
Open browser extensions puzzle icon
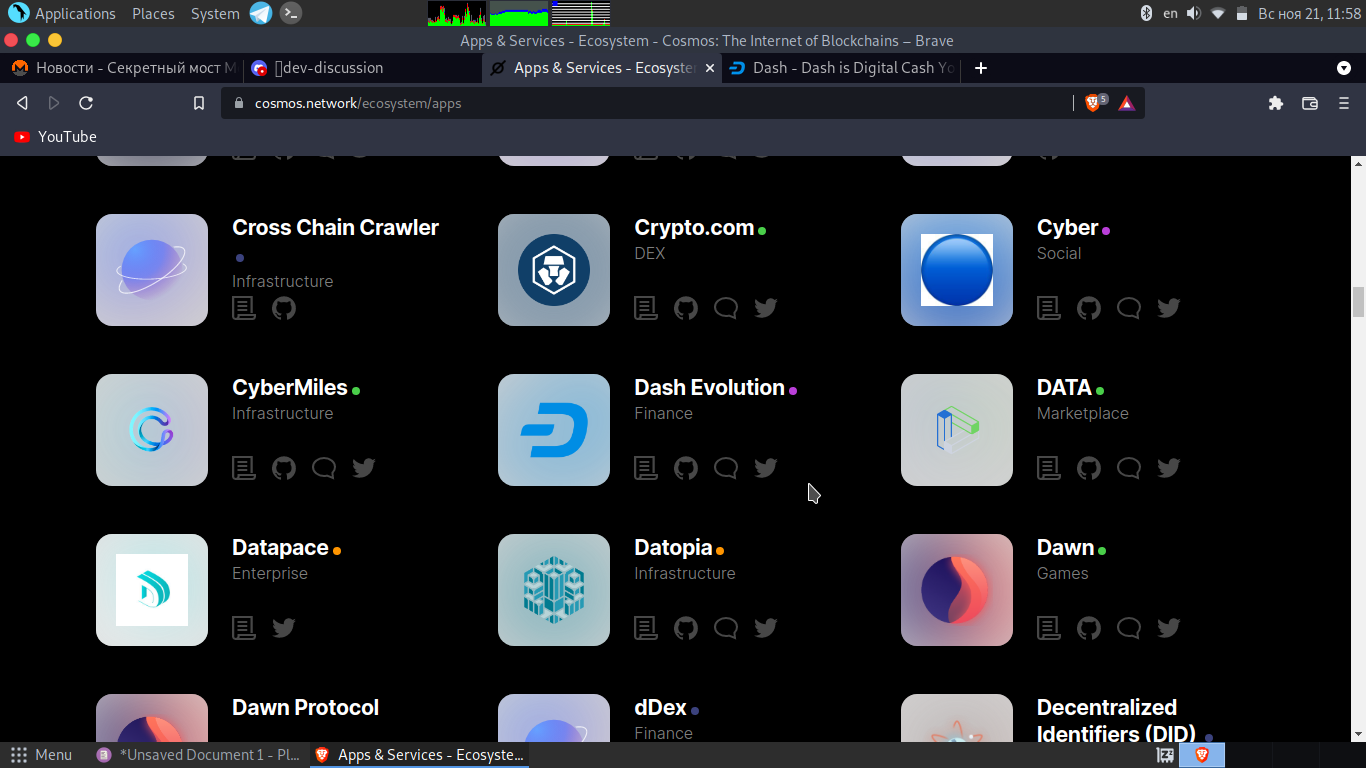pyautogui.click(x=1276, y=103)
